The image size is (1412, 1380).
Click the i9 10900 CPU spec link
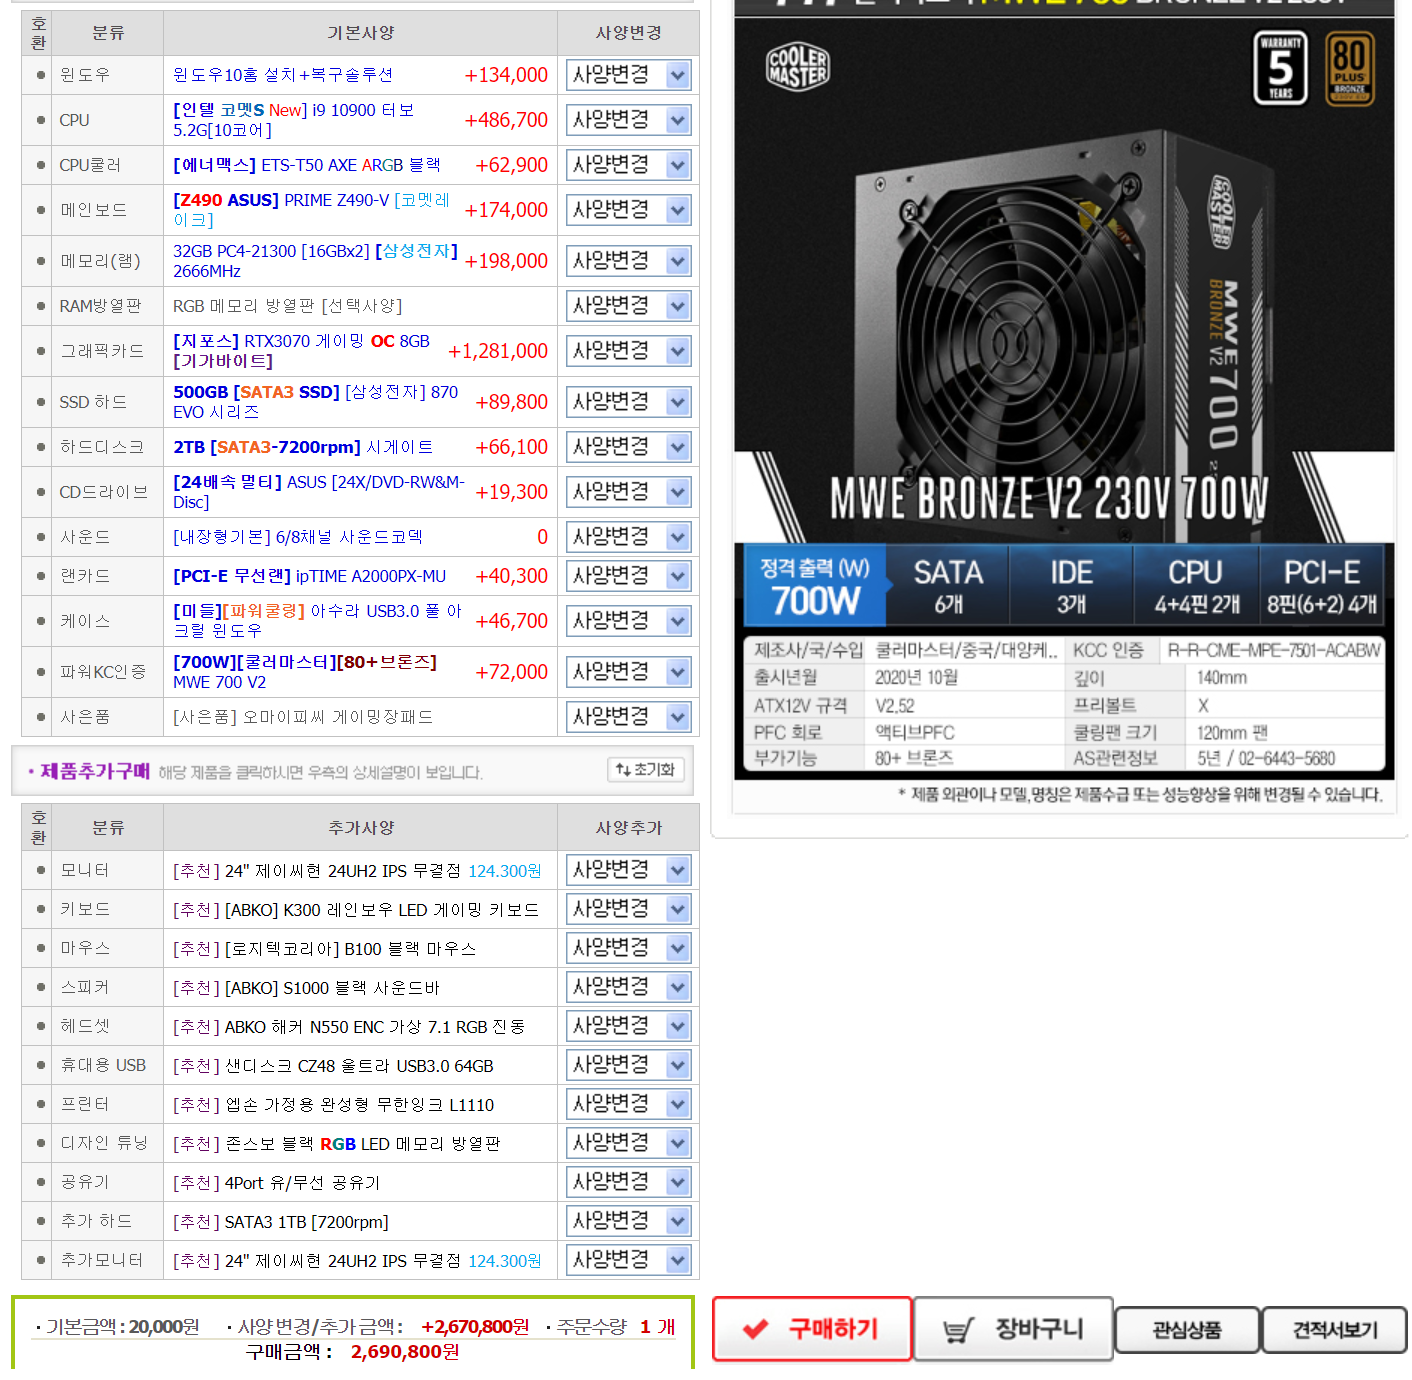coord(294,120)
